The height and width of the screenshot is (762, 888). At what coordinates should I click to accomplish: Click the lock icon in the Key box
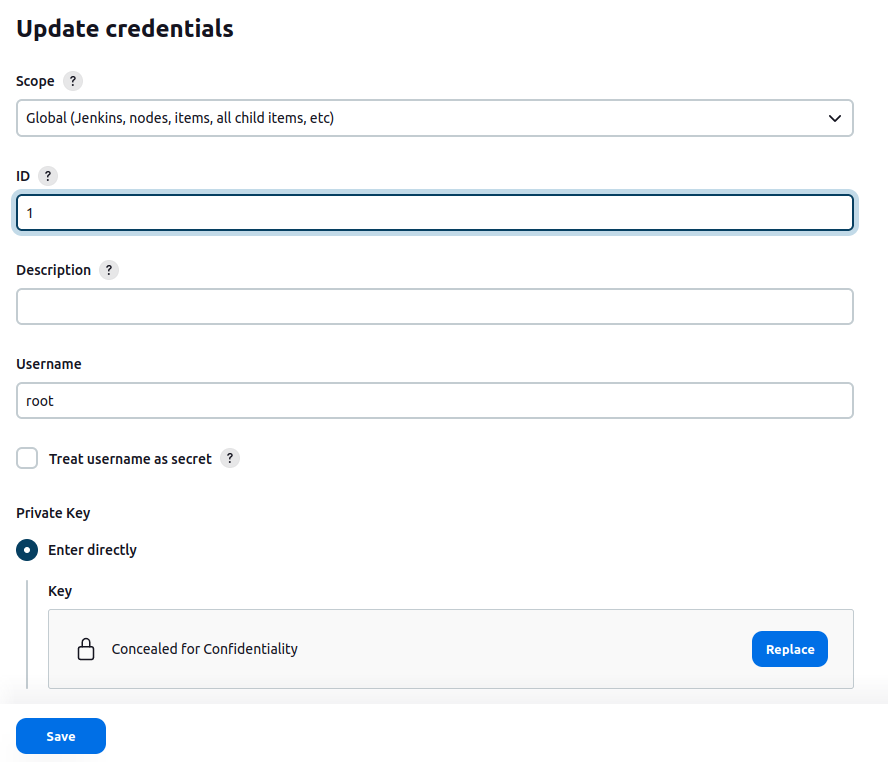[x=86, y=649]
